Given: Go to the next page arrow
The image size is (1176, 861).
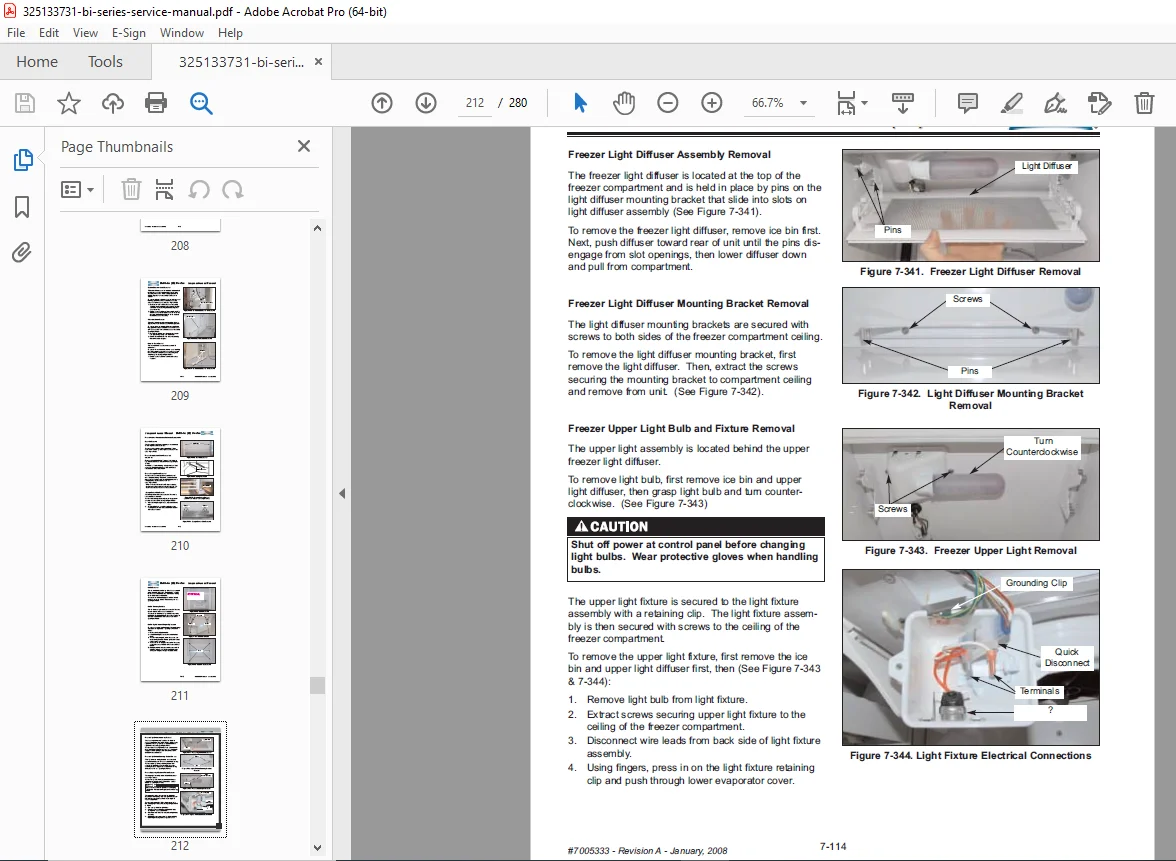Looking at the screenshot, I should 426,103.
